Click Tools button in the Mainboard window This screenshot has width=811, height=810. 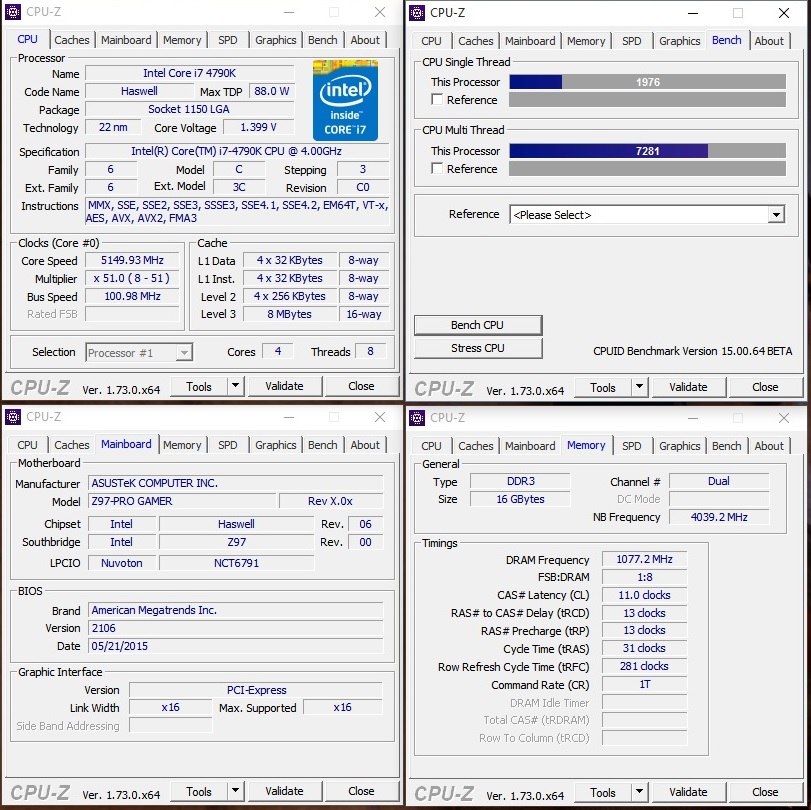coord(199,791)
